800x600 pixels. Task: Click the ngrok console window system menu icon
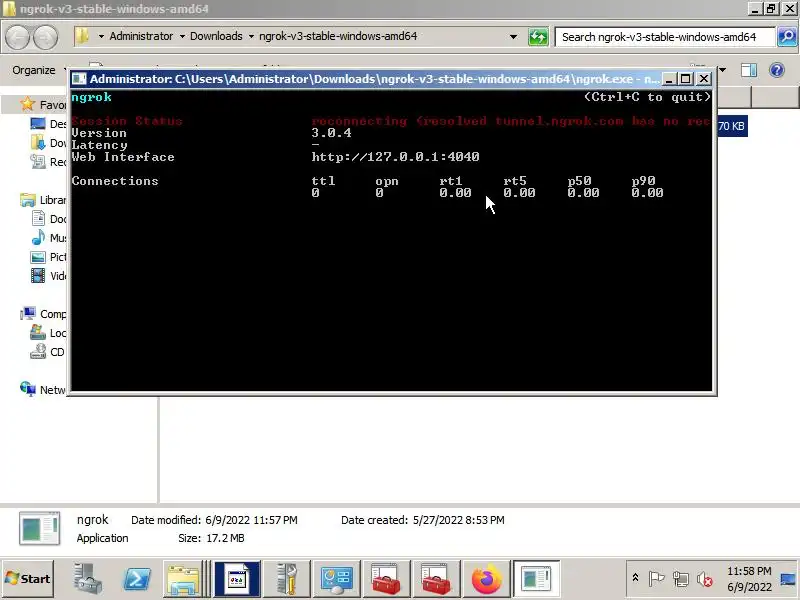click(x=79, y=79)
